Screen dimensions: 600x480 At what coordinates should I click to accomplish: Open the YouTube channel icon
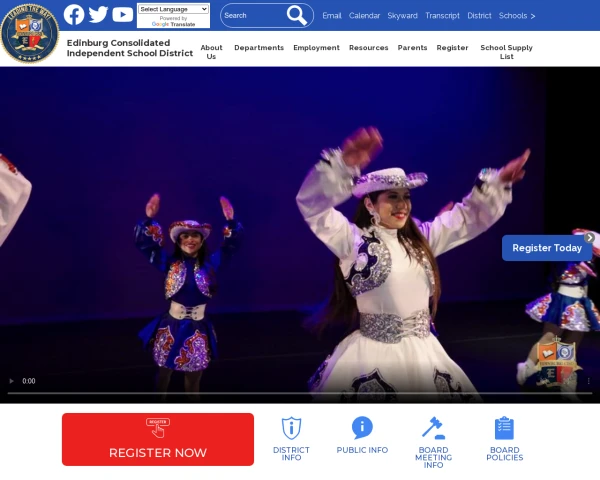pyautogui.click(x=122, y=15)
